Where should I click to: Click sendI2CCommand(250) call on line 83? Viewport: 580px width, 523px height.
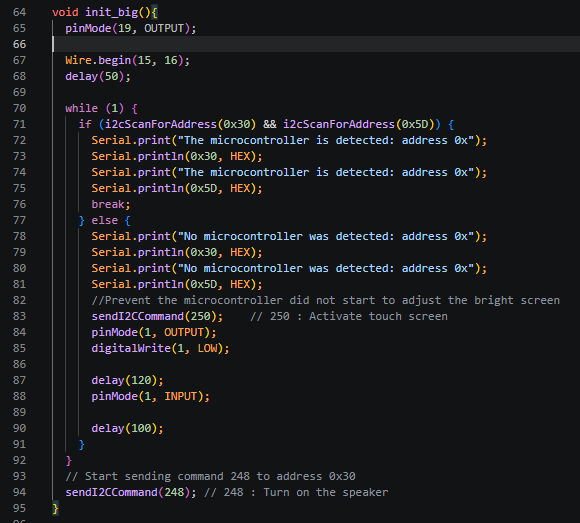pos(157,316)
